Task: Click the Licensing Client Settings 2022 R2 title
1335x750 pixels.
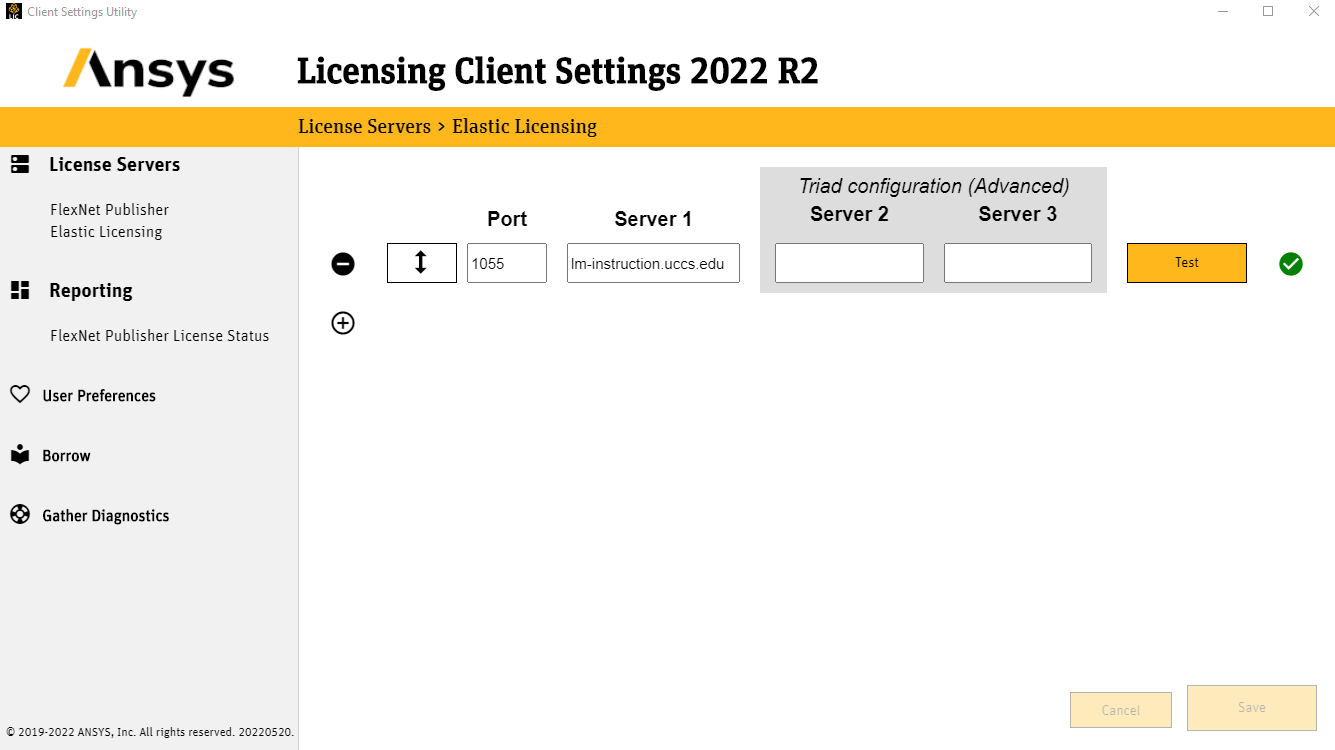Action: coord(558,72)
